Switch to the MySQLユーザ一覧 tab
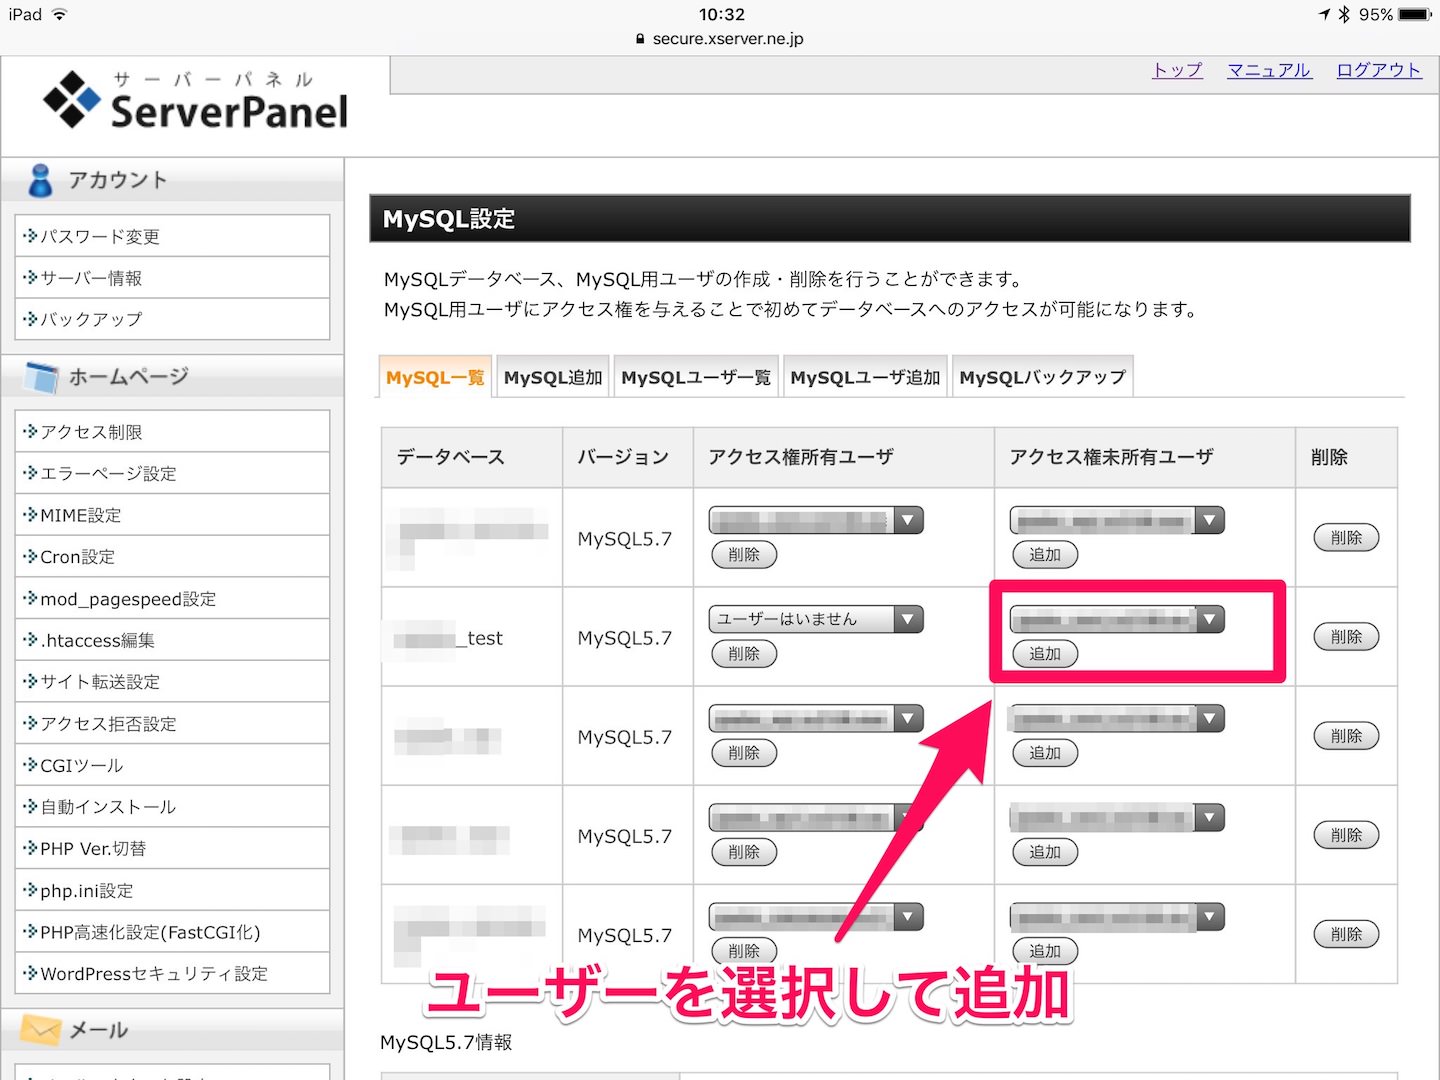This screenshot has height=1080, width=1440. 696,377
